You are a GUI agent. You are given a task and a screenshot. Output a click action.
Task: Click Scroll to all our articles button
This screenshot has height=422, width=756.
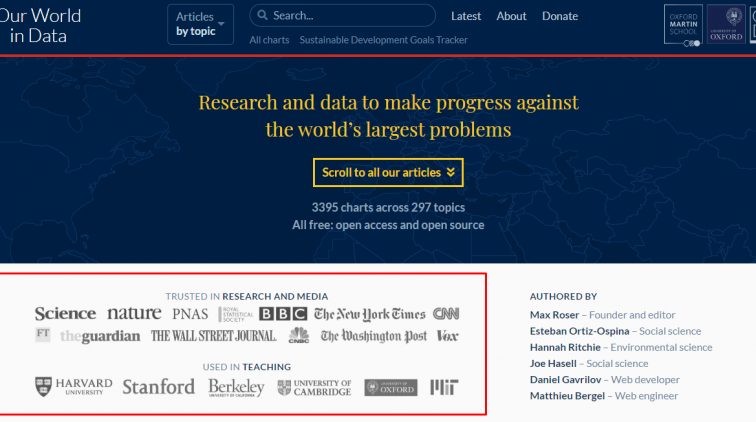(x=388, y=172)
